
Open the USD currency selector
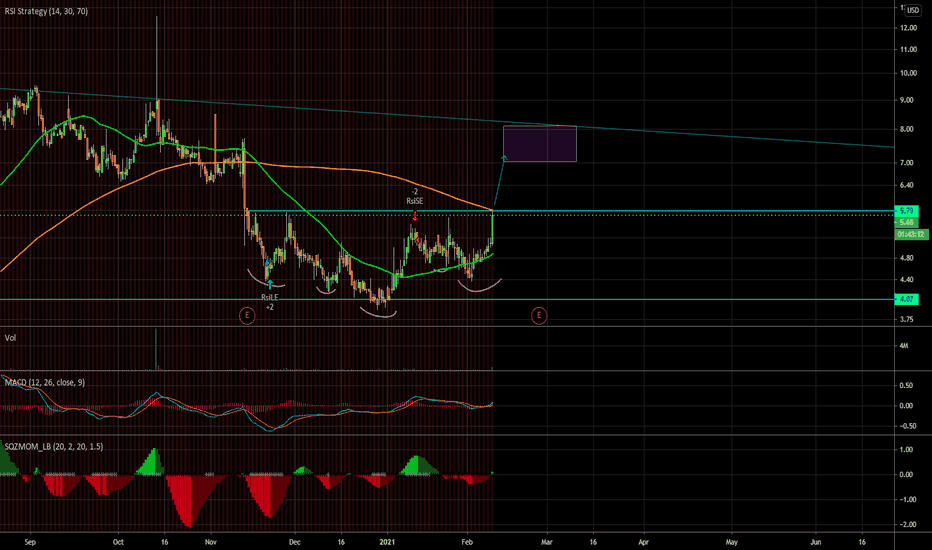912,10
